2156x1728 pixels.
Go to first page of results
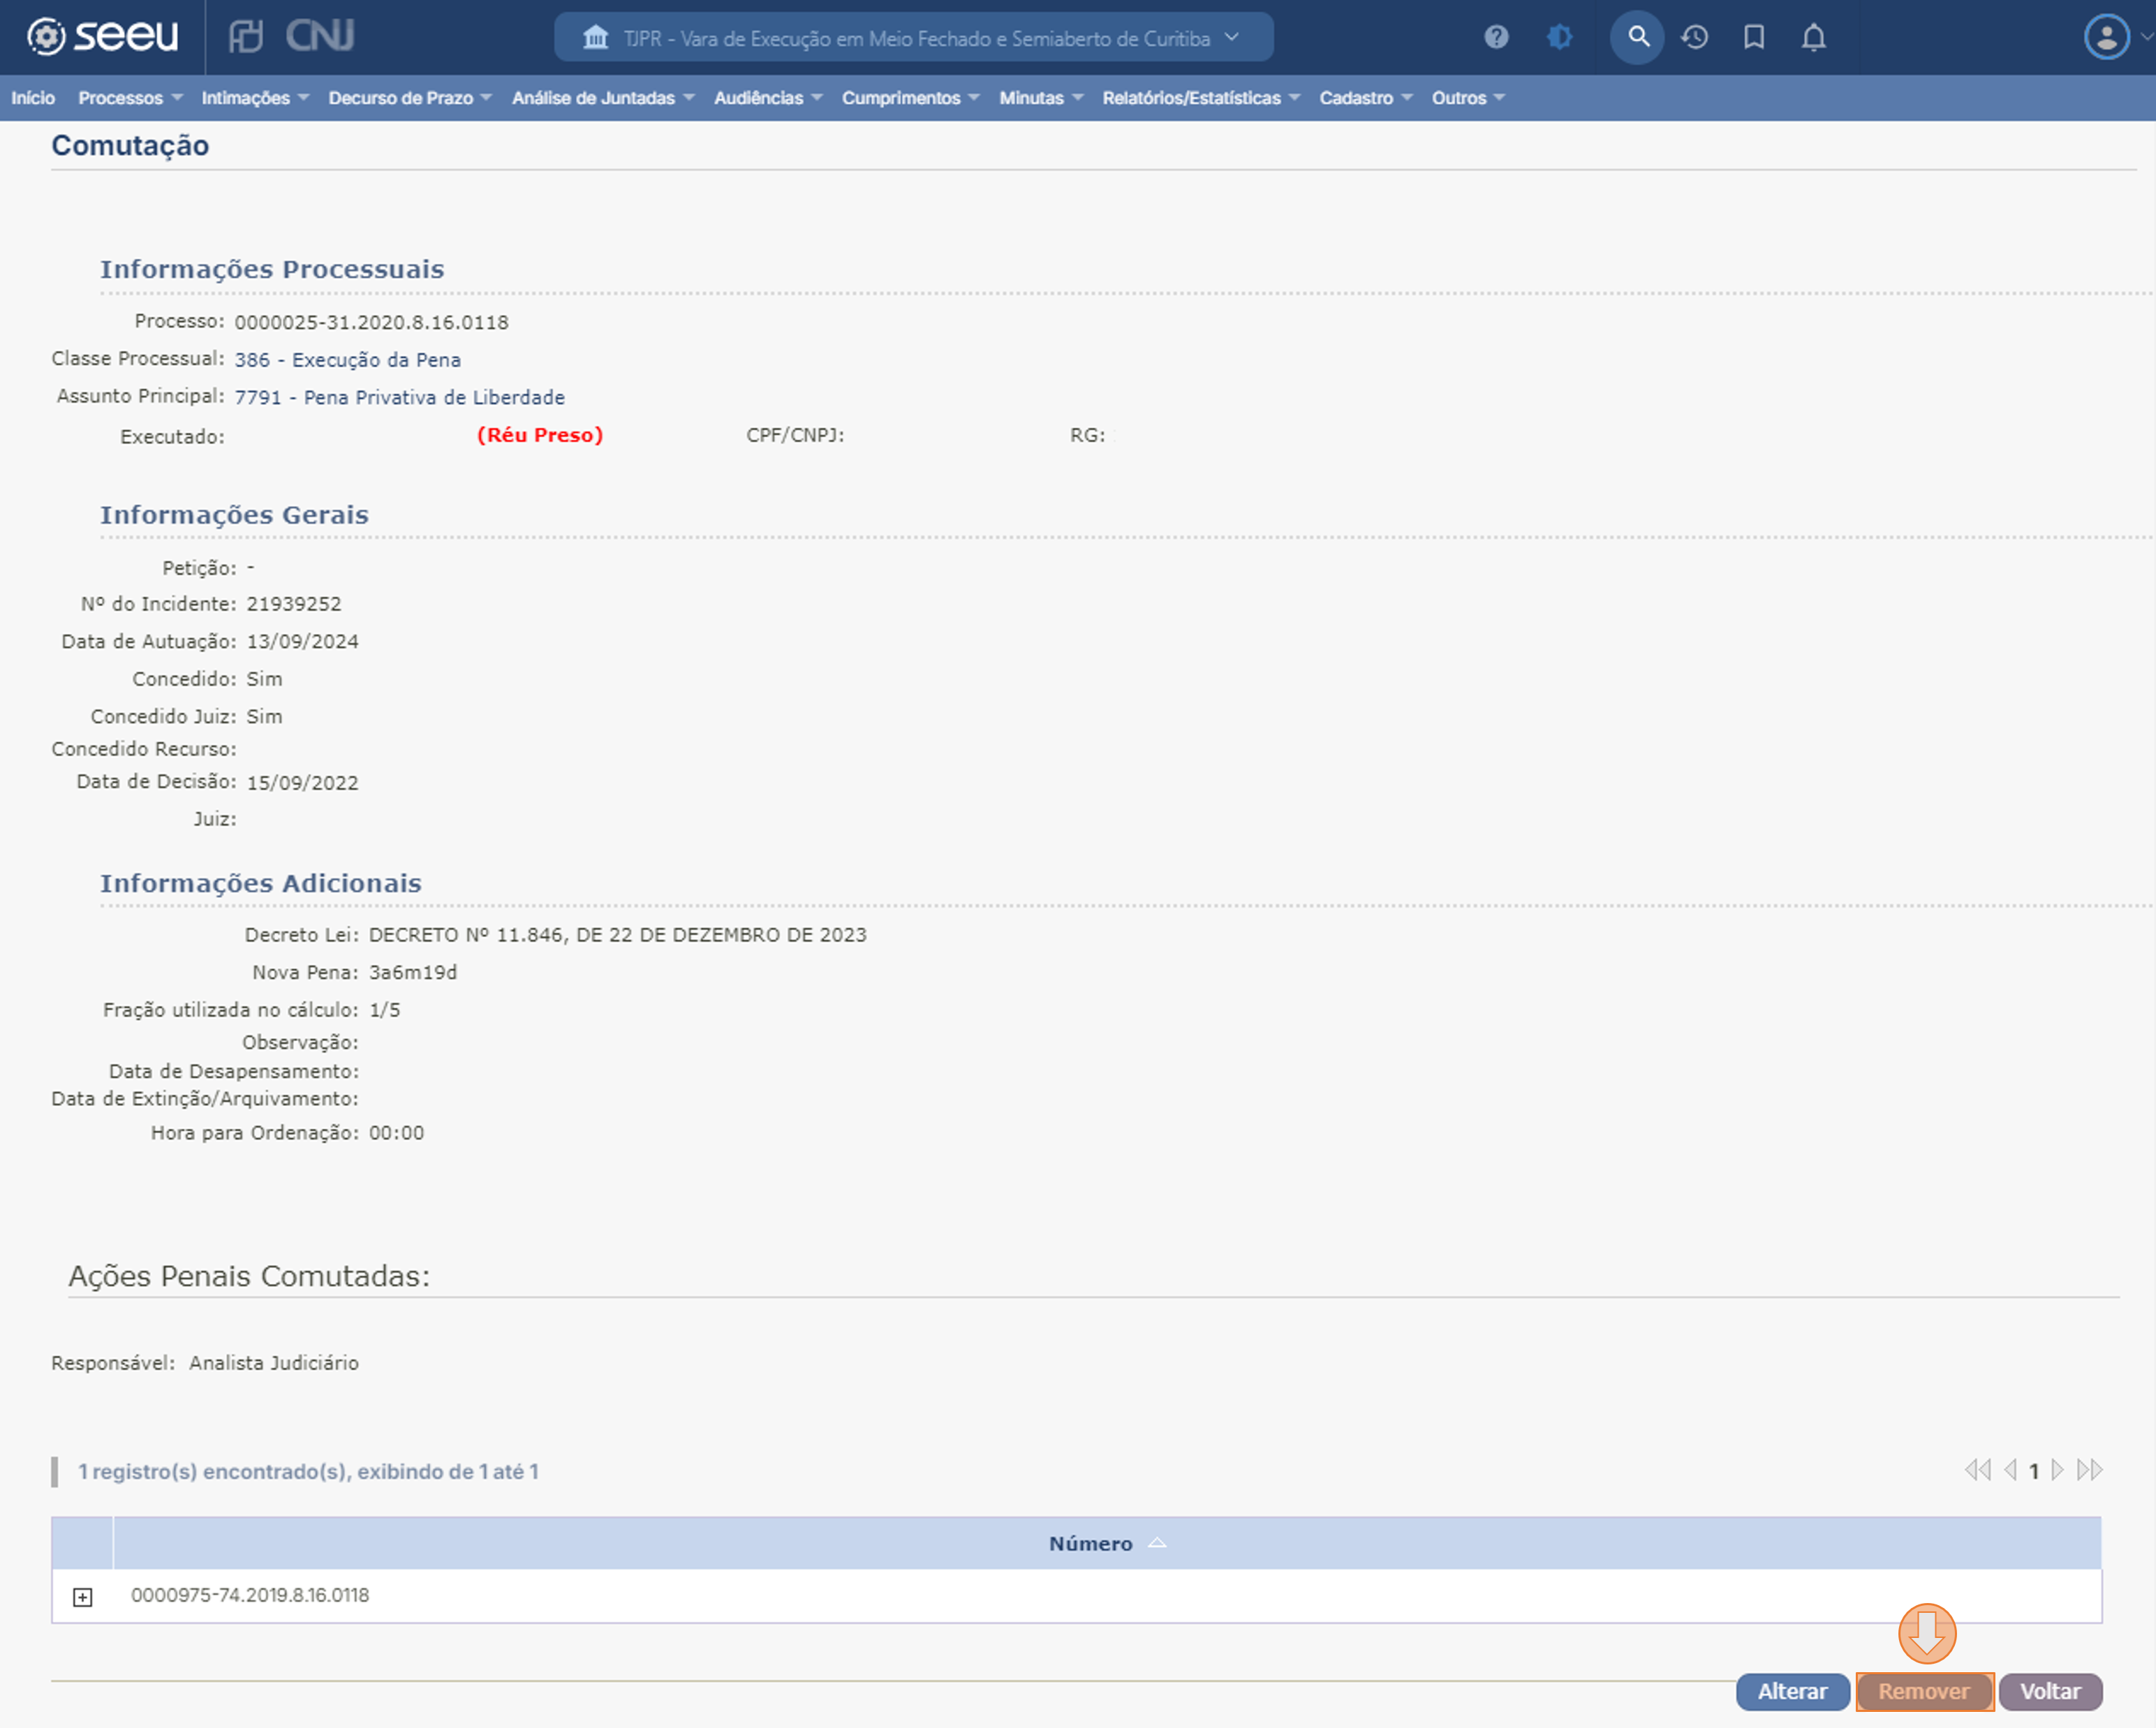pos(1977,1470)
